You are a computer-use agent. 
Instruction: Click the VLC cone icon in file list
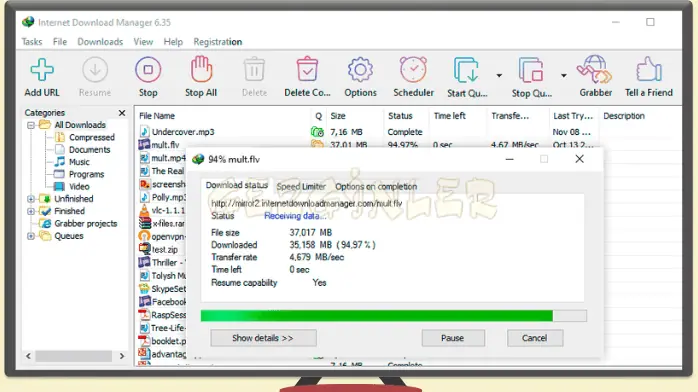(144, 210)
